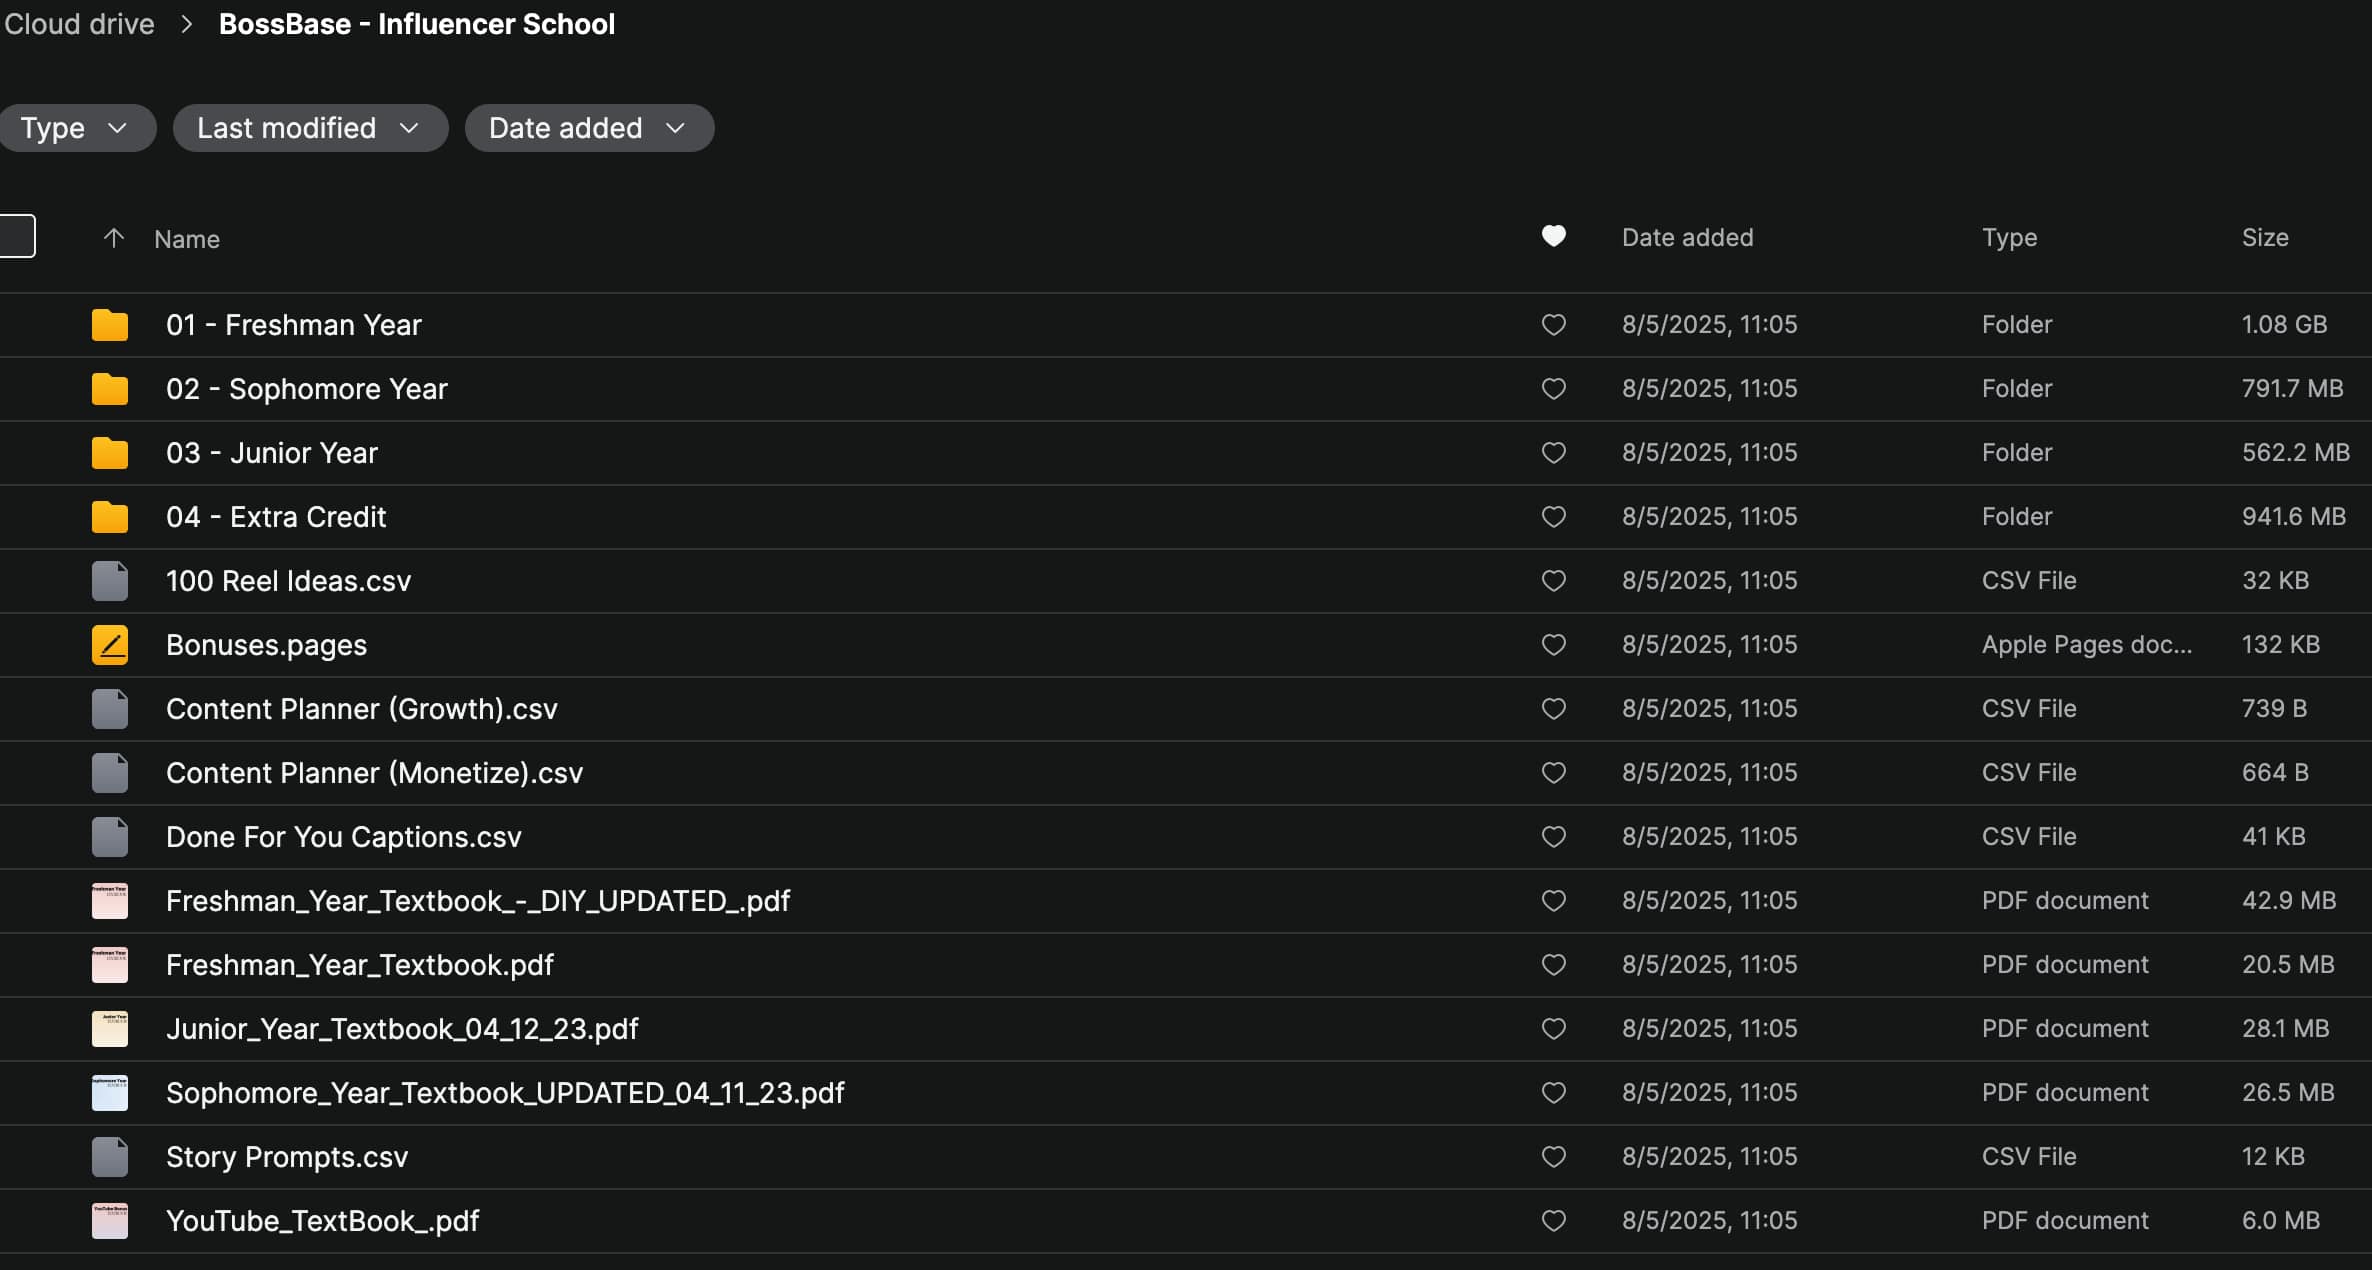Open the Date added filter dropdown

click(588, 128)
